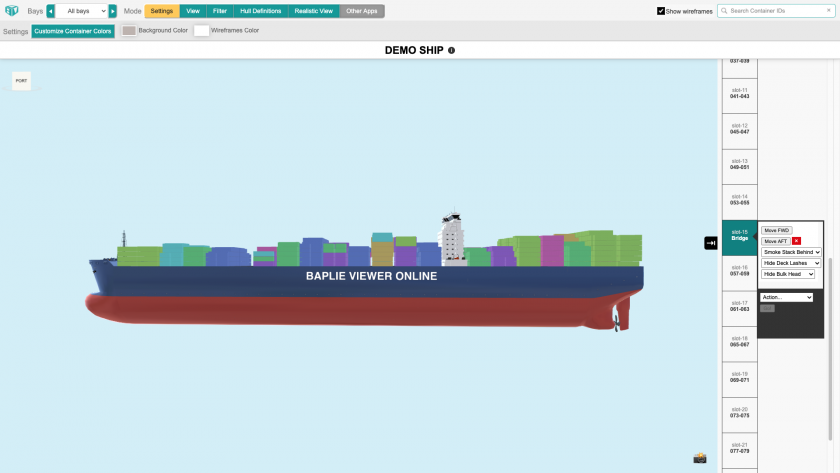Viewport: 840px width, 473px height.
Task: Select slot-18 065-067
Action: coord(739,344)
